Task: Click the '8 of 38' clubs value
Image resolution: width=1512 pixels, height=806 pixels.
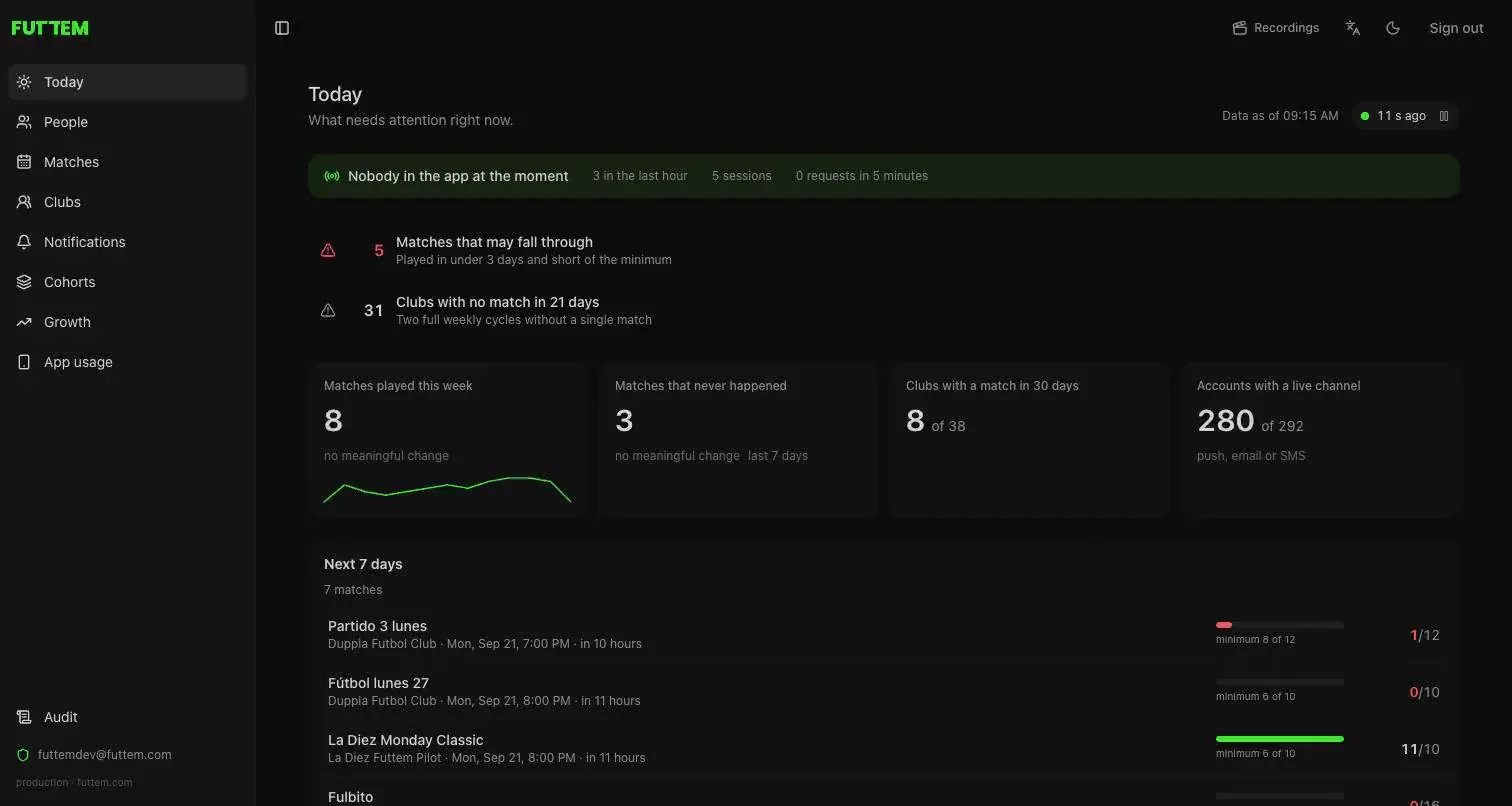Action: tap(936, 422)
